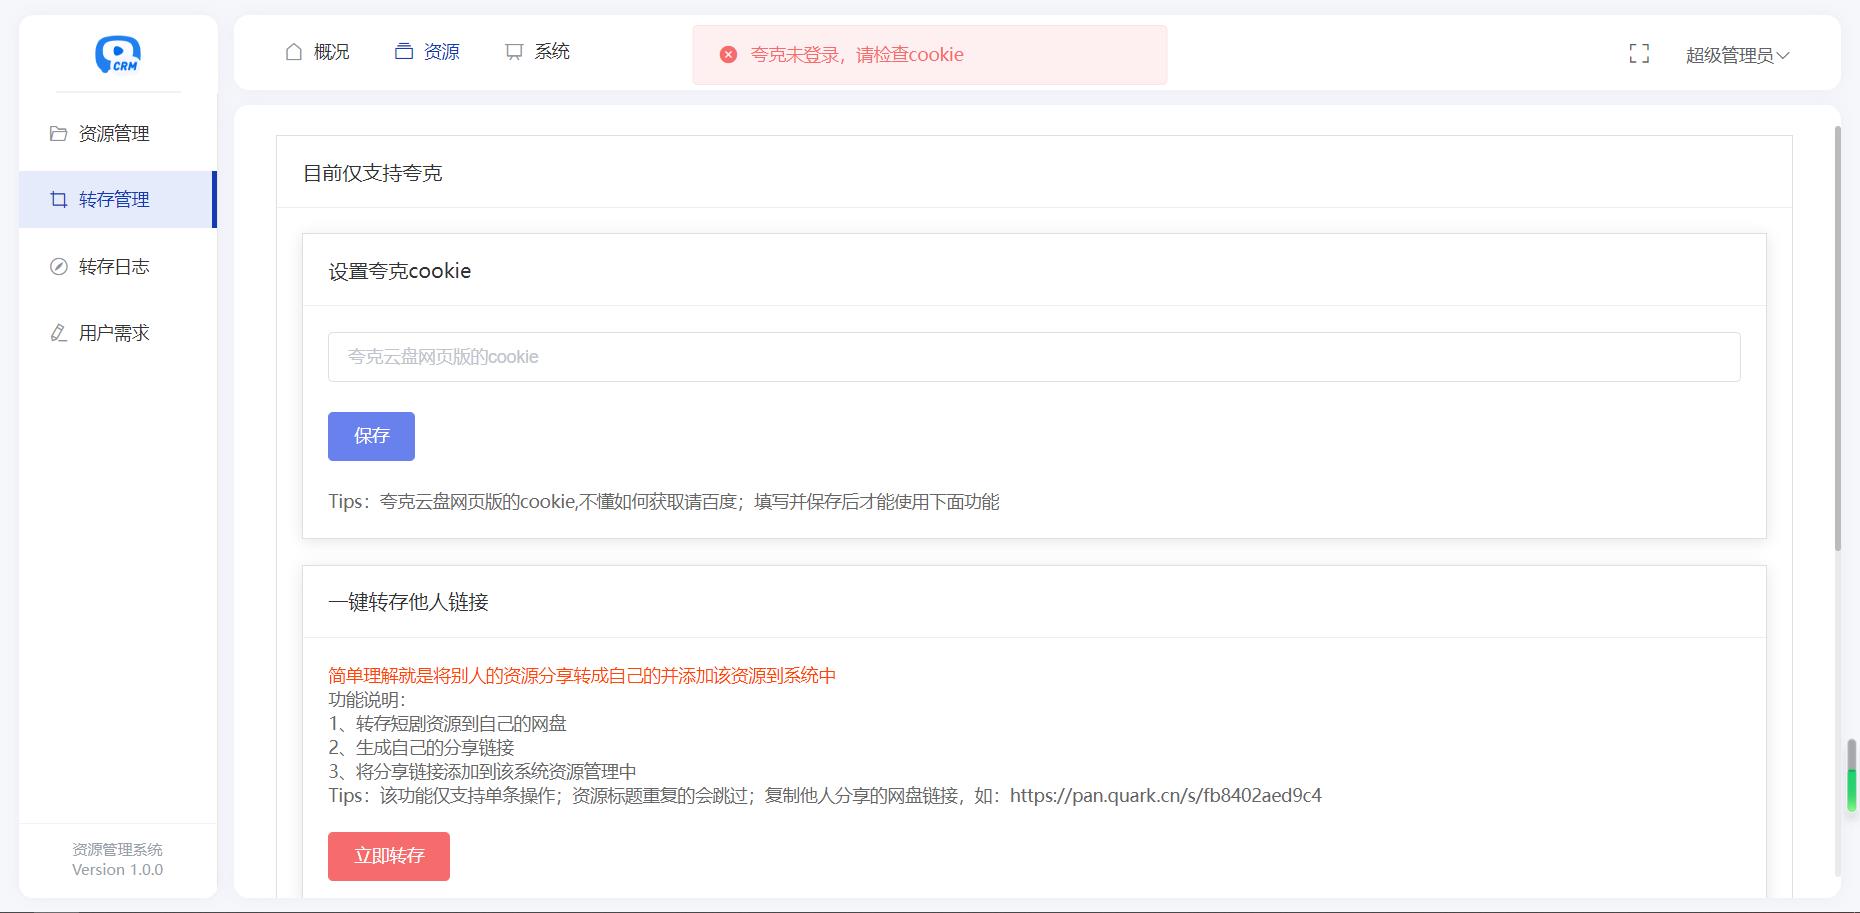This screenshot has height=913, width=1860.
Task: Switch to the 资源 top tab
Action: click(427, 52)
